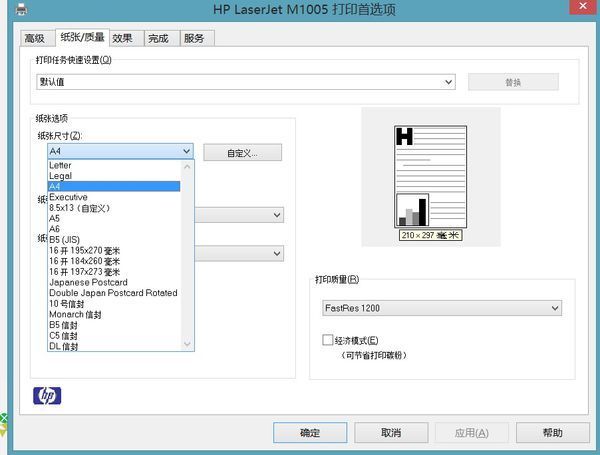Select Letter from paper size list

click(61, 165)
